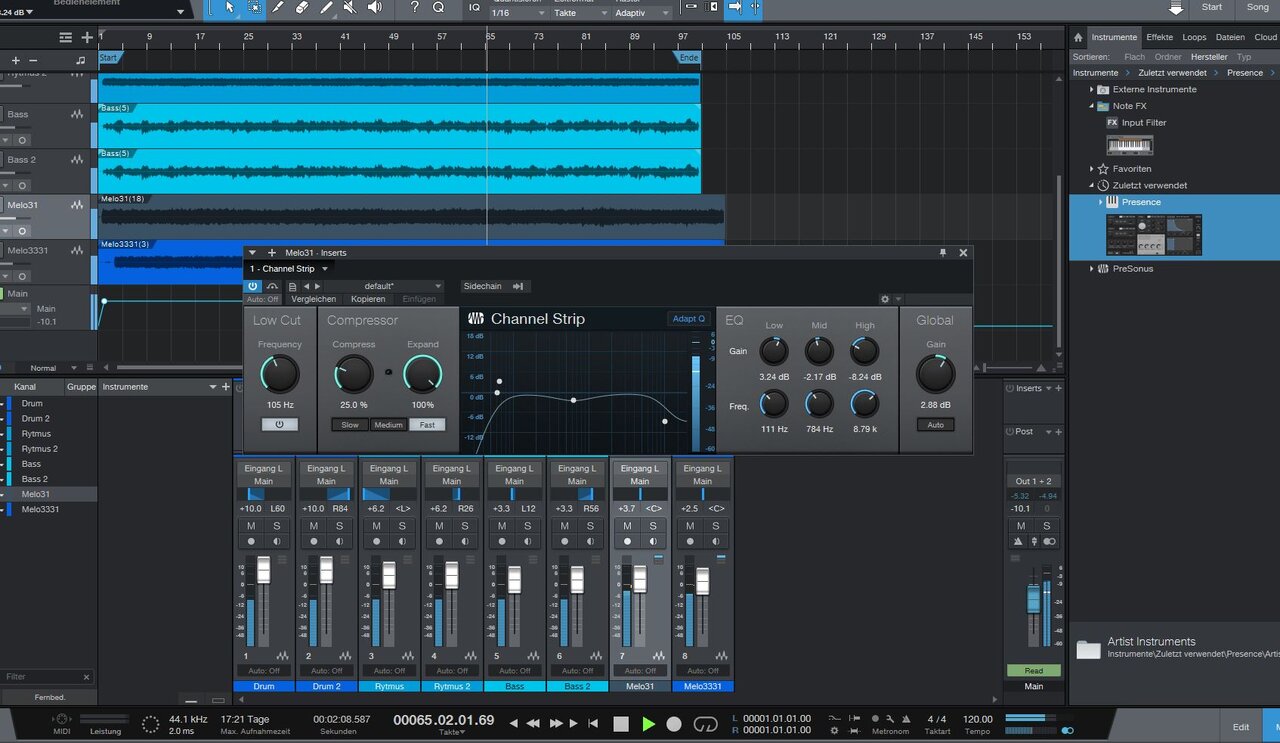Click the Presence instrument thumbnail
1280x743 pixels.
pyautogui.click(x=1154, y=235)
